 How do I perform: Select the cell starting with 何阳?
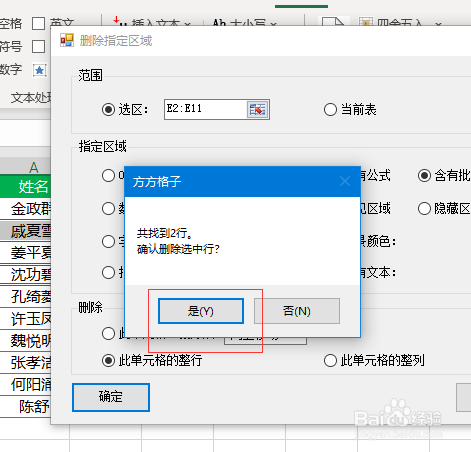(25, 384)
